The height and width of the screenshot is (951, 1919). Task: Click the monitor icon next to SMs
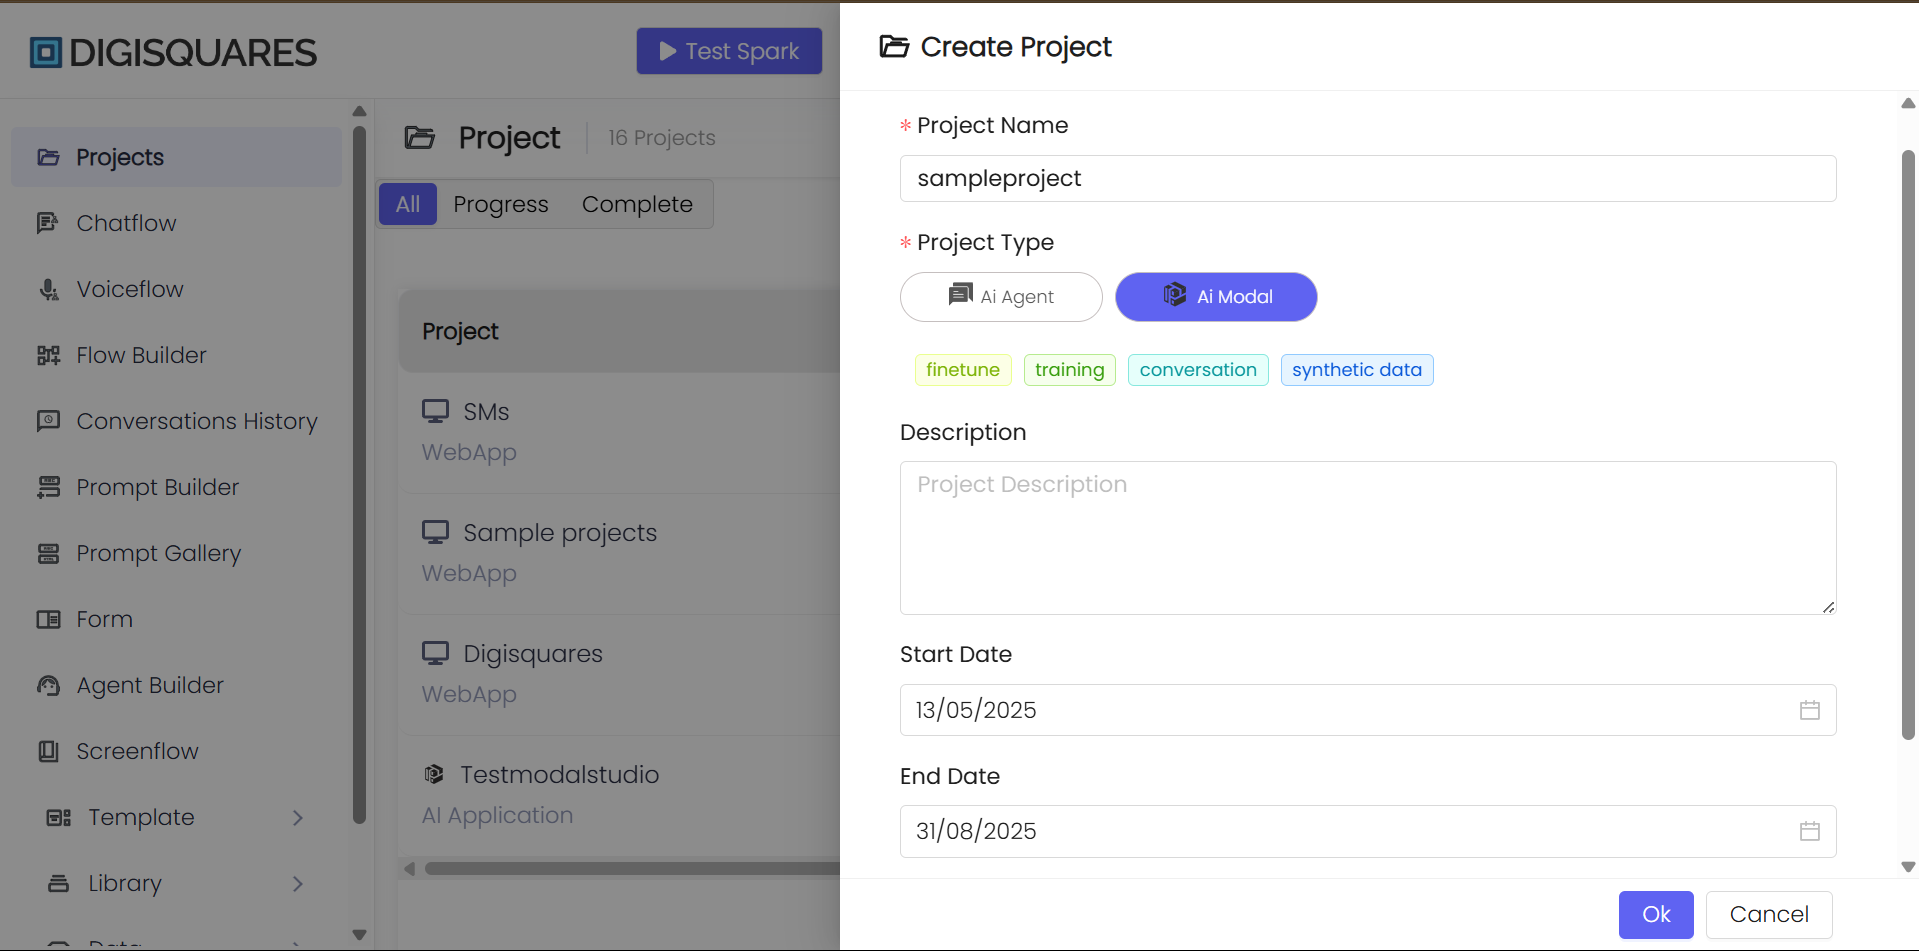pyautogui.click(x=435, y=411)
